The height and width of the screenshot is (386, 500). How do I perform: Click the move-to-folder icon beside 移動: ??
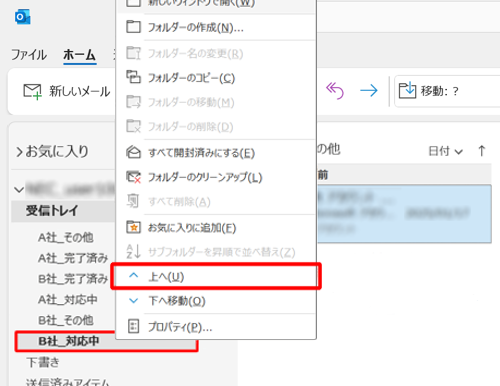point(407,90)
